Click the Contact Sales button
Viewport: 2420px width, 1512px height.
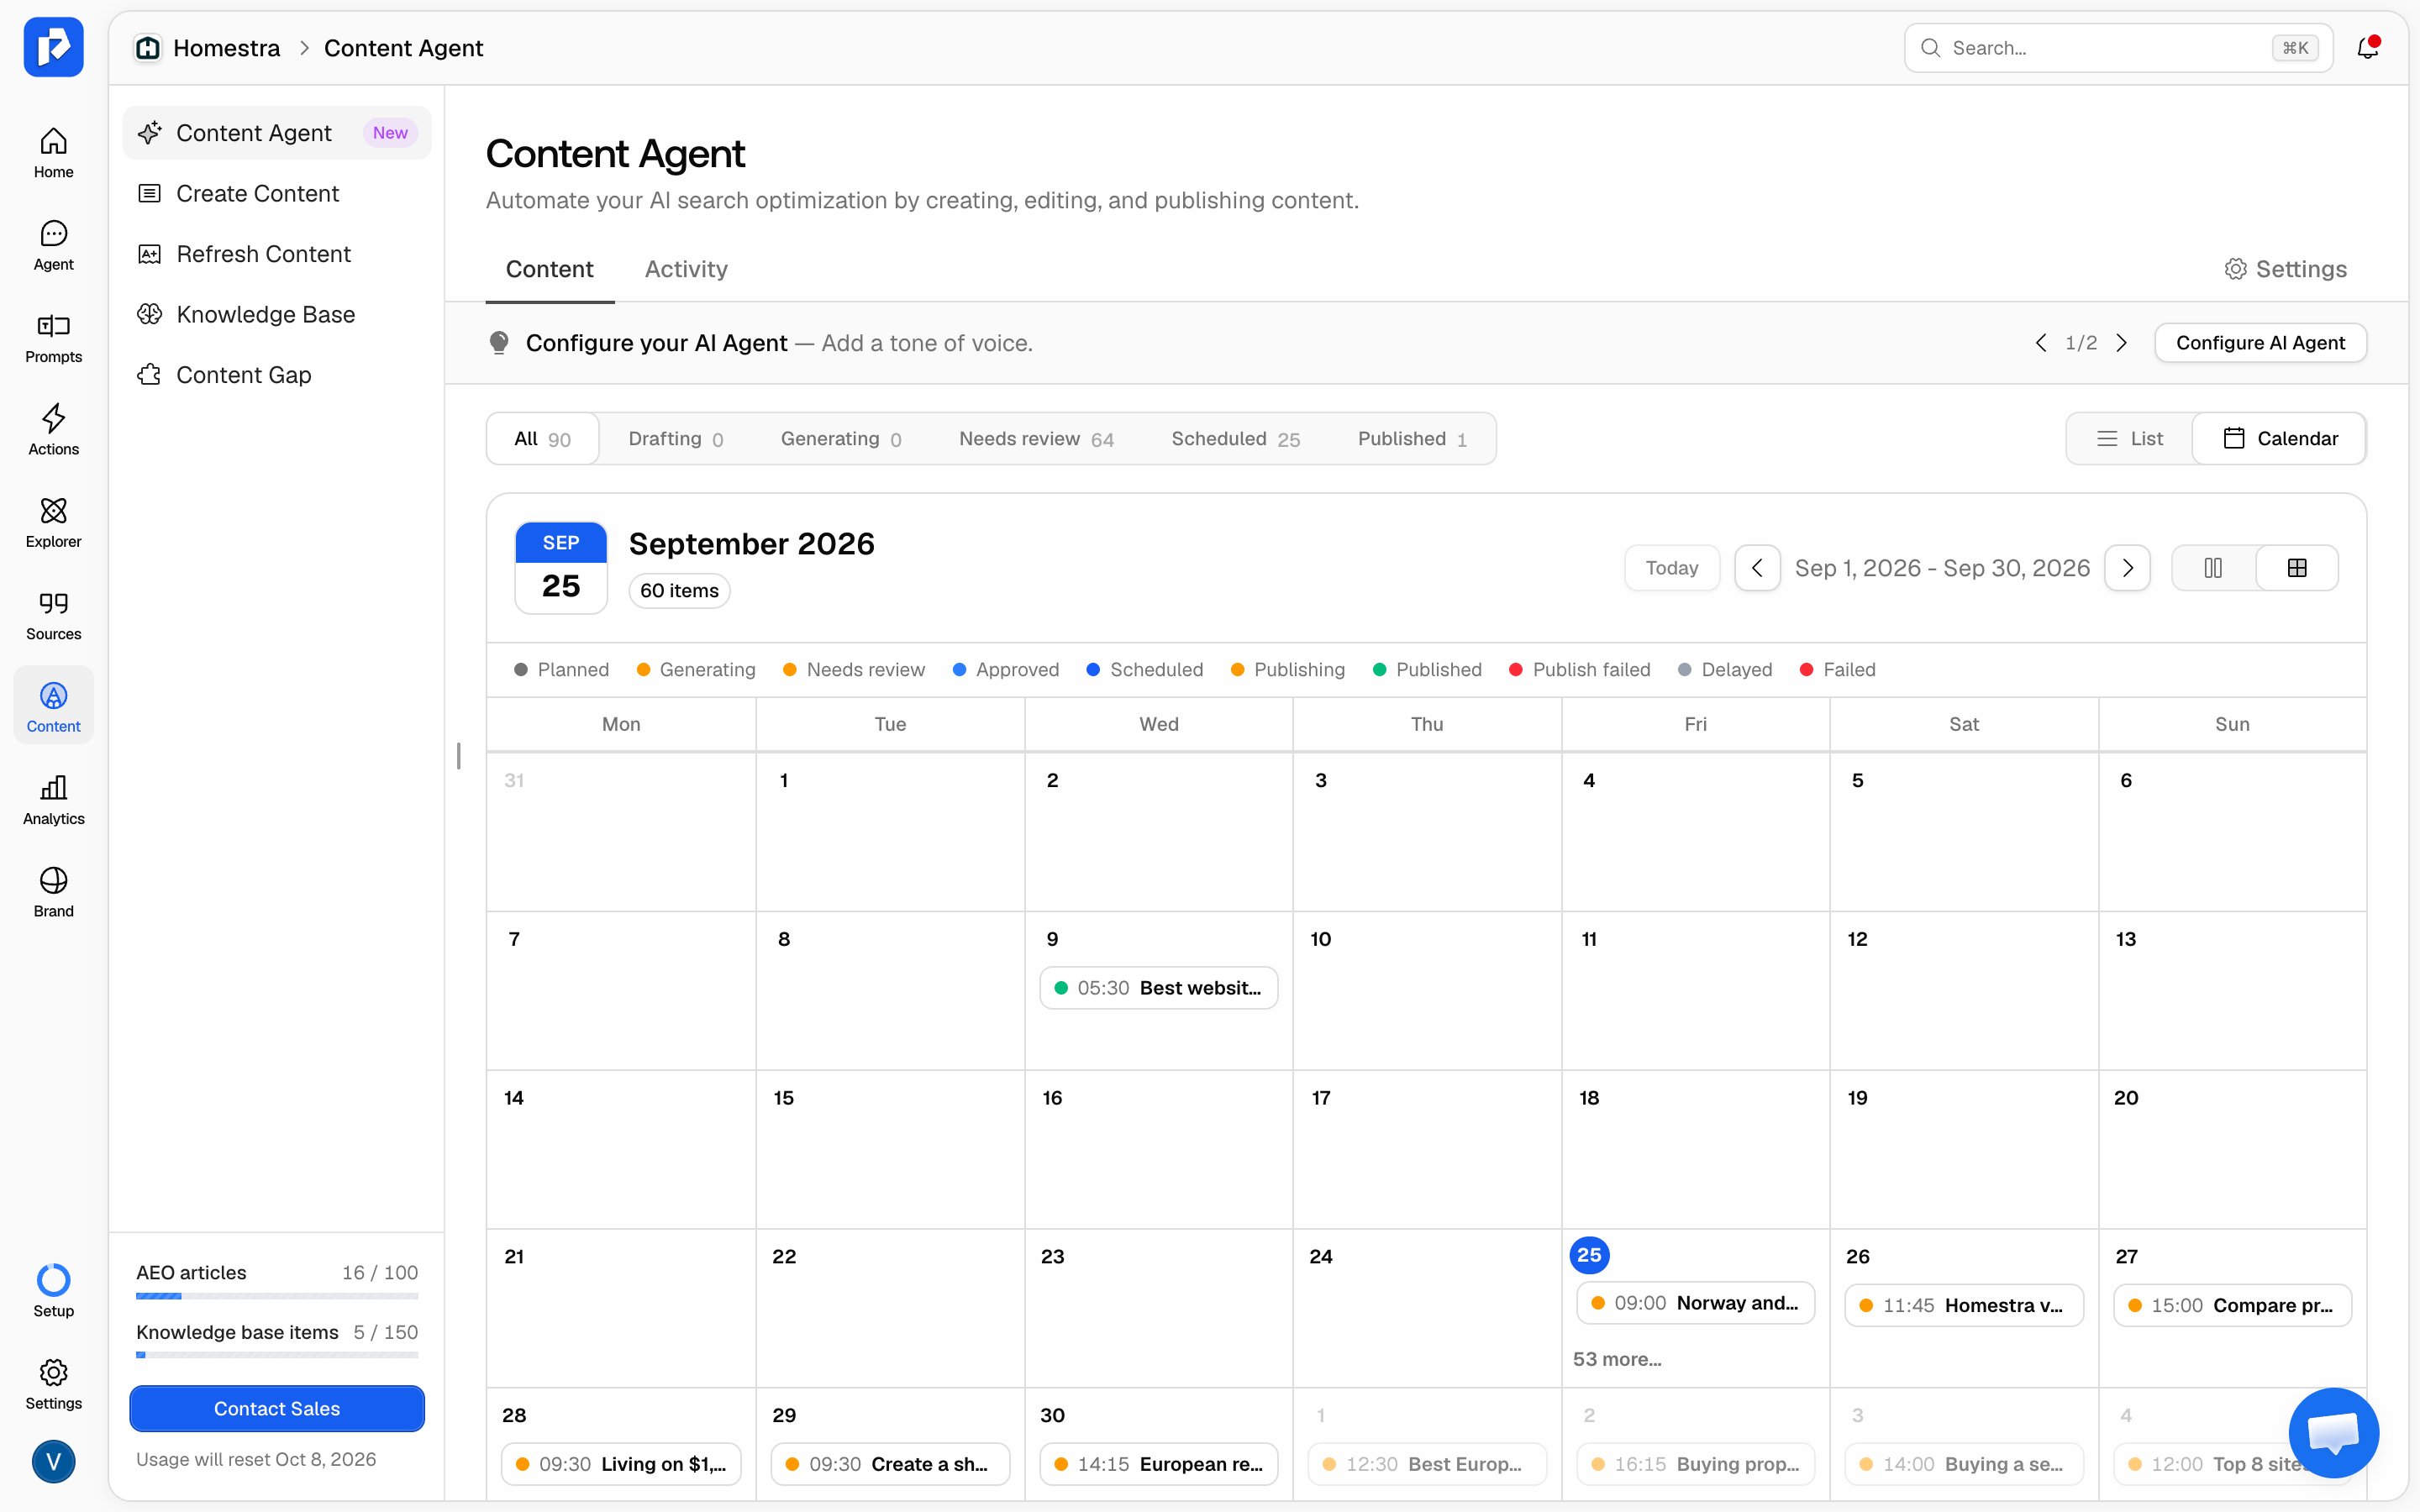click(x=277, y=1408)
